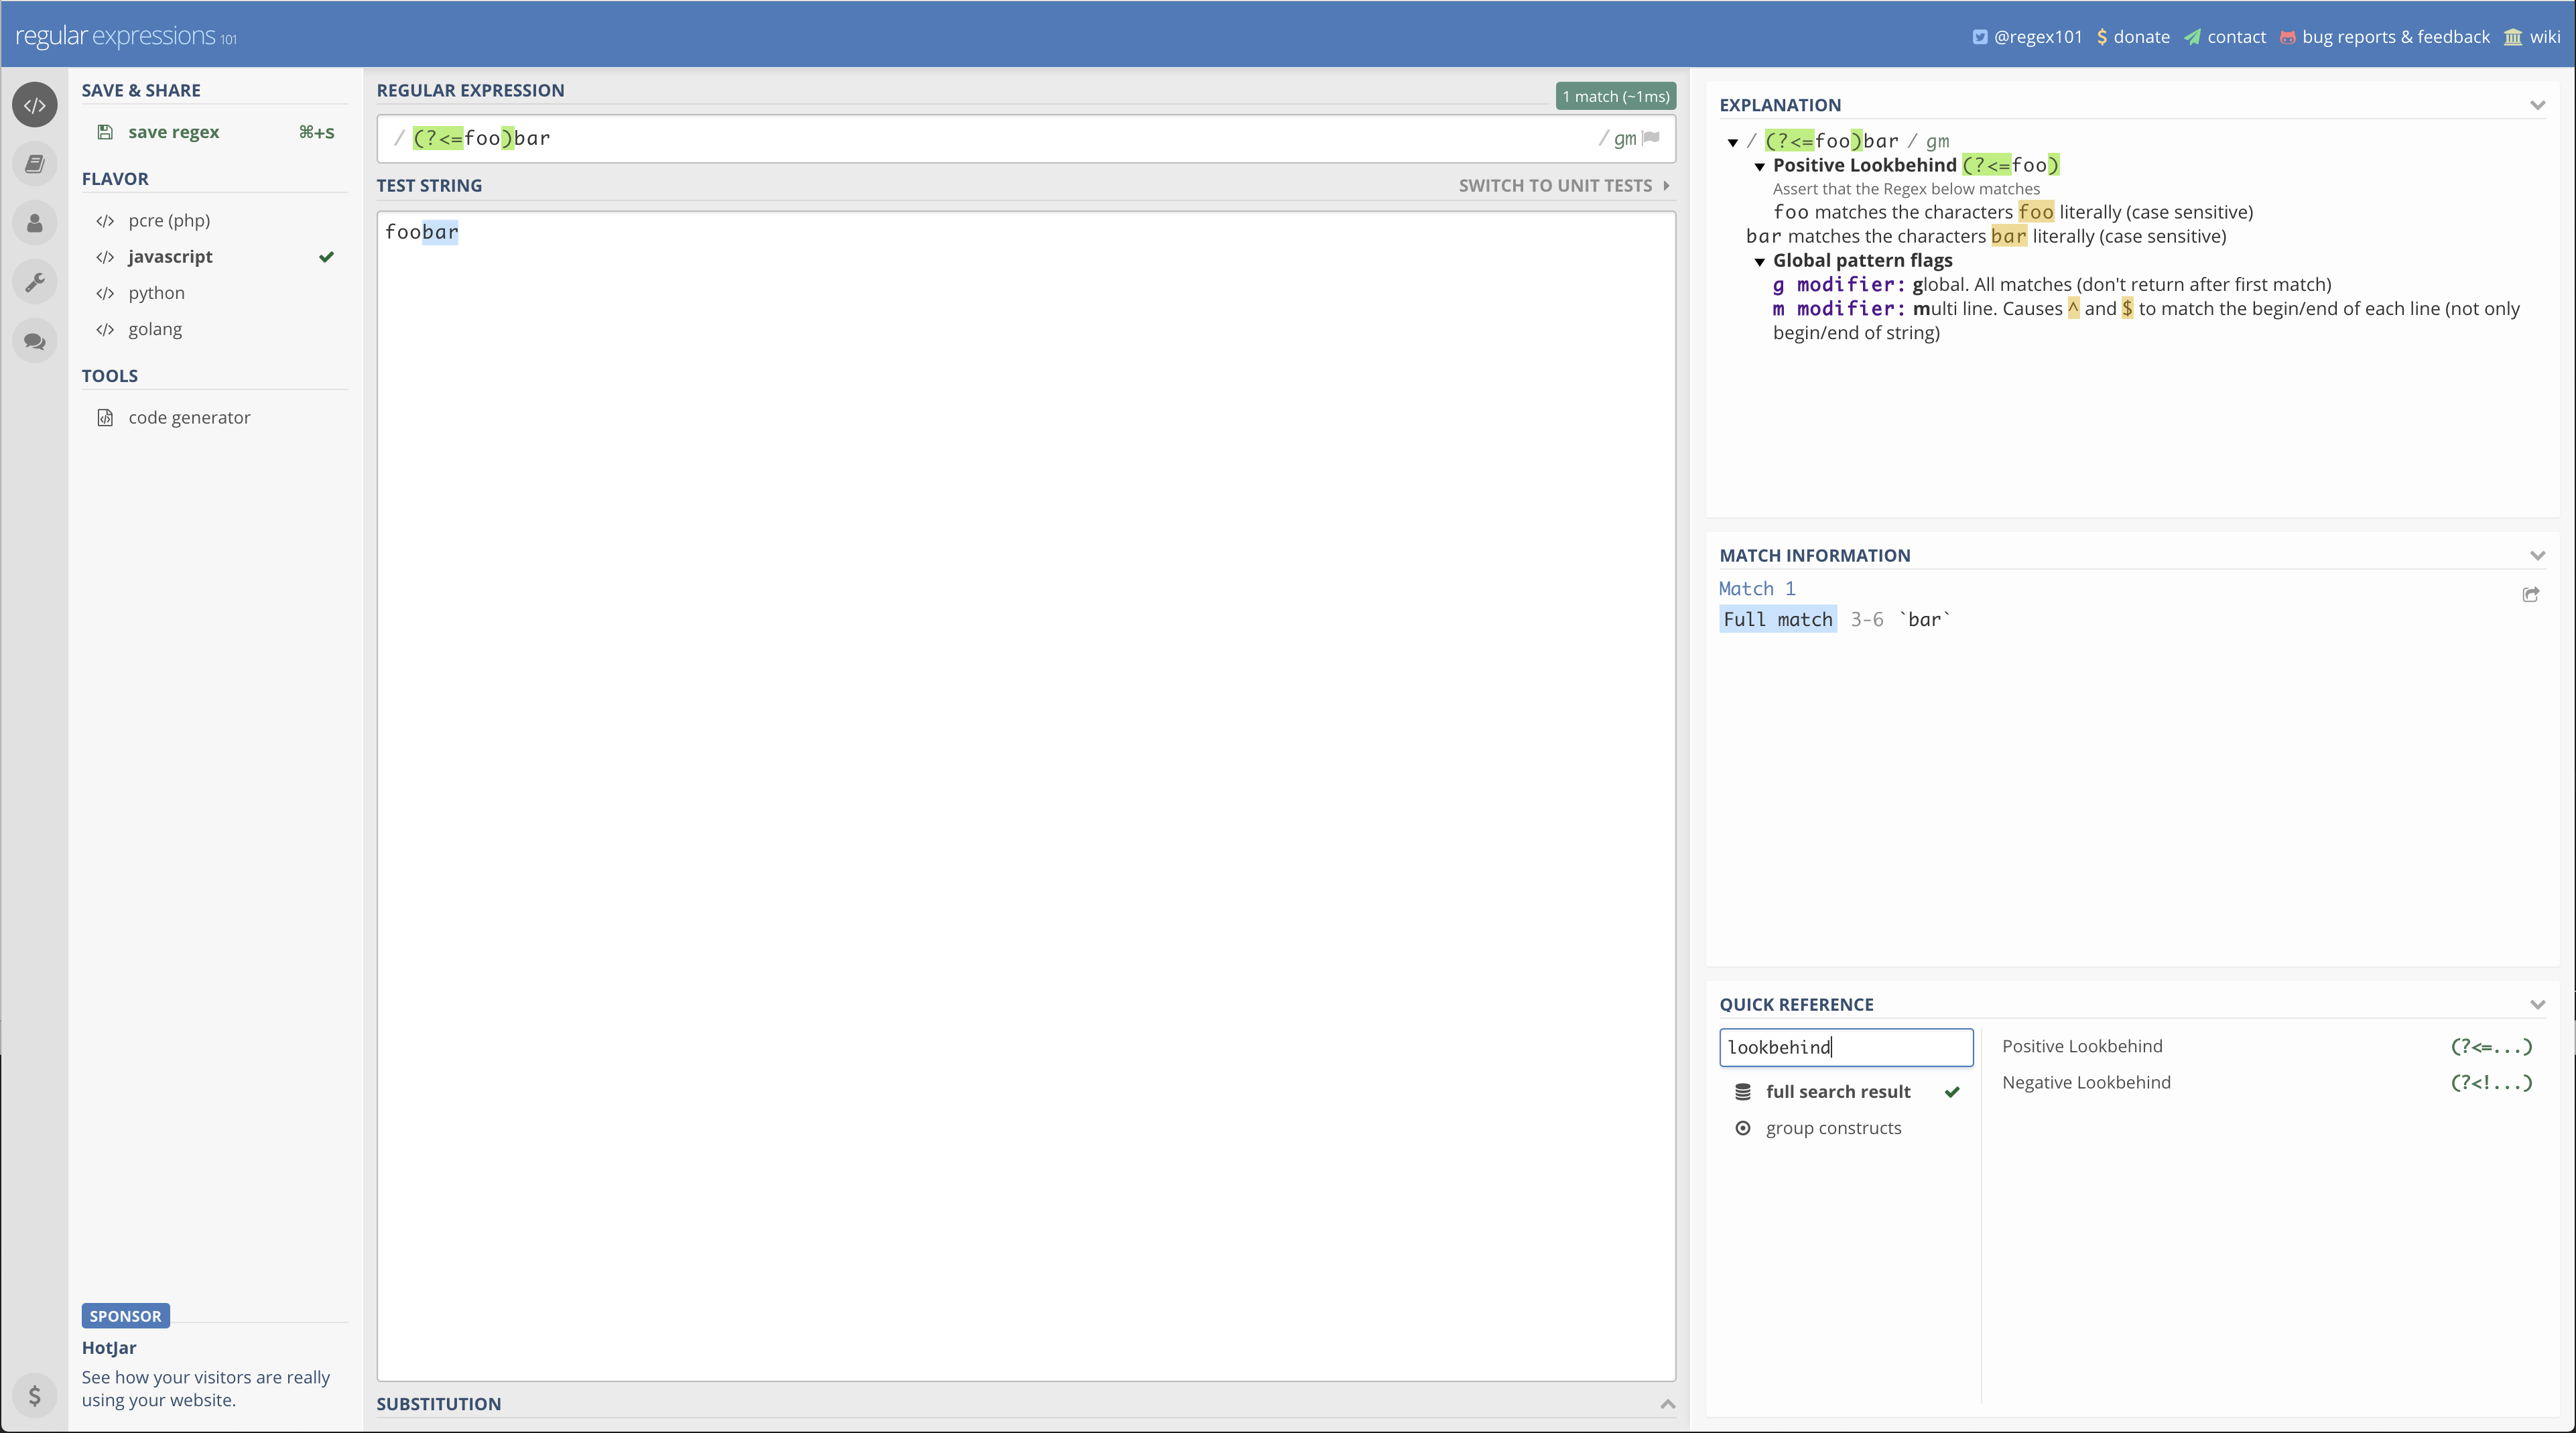2576x1433 pixels.
Task: Collapse the Explanation panel
Action: coord(2538,105)
